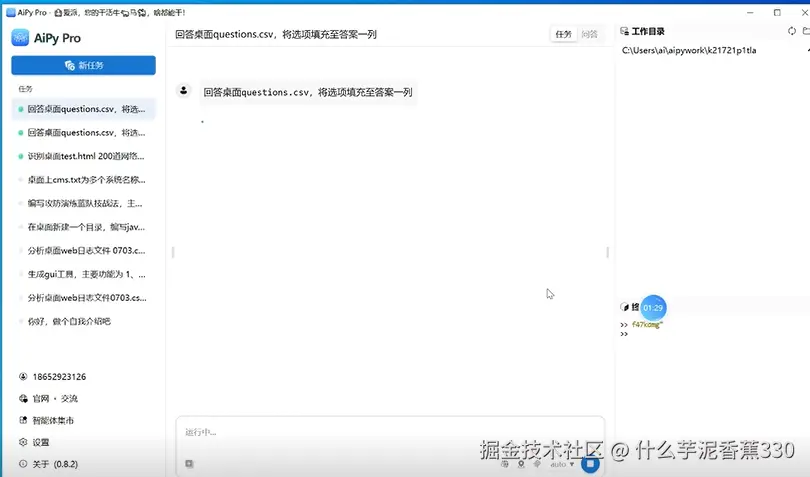Open 官网 · 交流 link
This screenshot has height=477, width=810.
click(55, 398)
